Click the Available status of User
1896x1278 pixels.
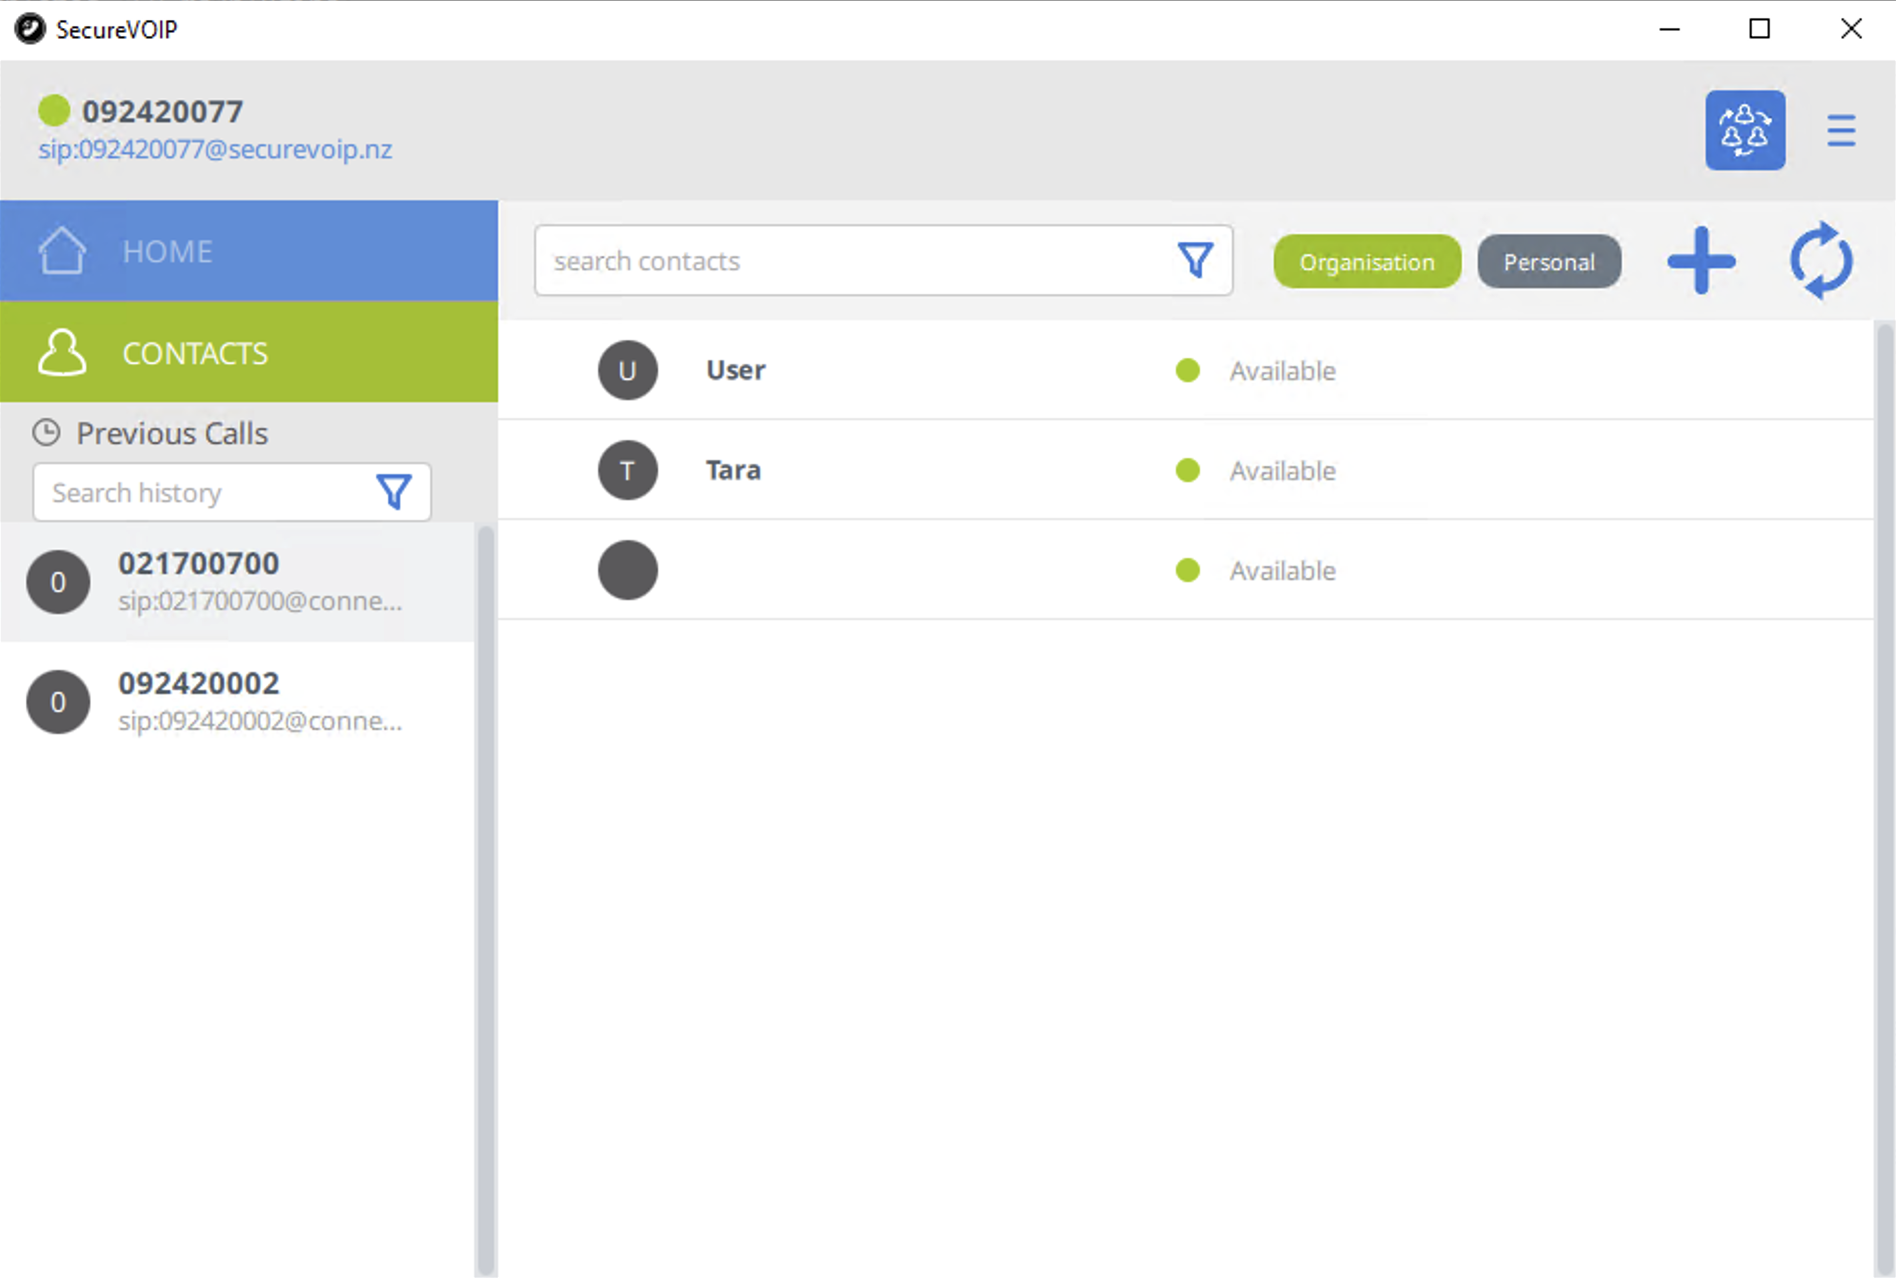coord(1283,371)
